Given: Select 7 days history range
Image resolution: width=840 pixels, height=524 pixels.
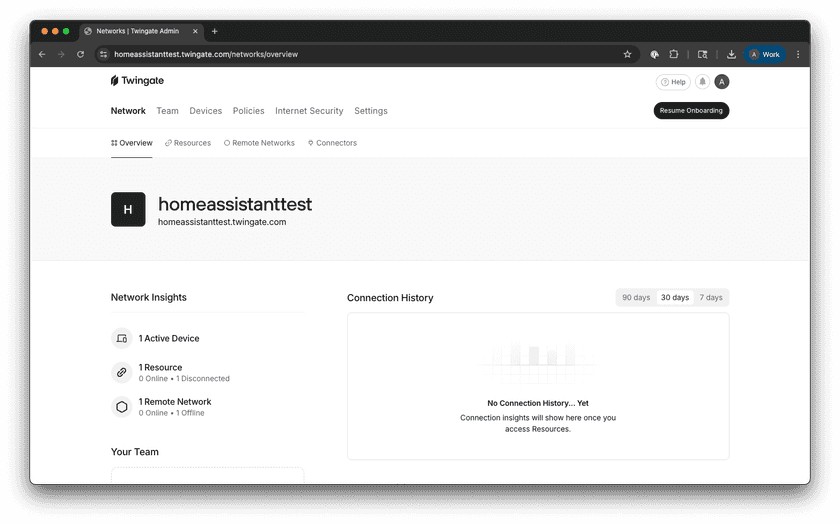Looking at the screenshot, I should coord(711,297).
